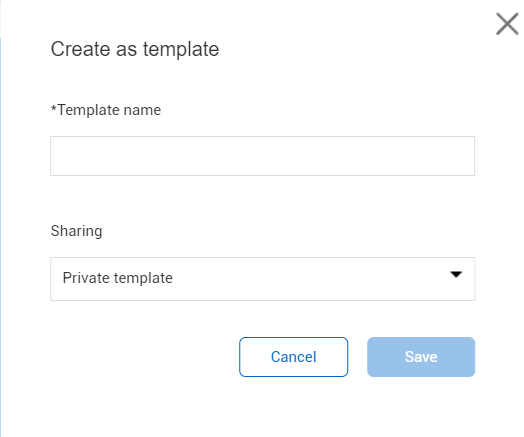Save the new template
The height and width of the screenshot is (437, 524).
pyautogui.click(x=421, y=357)
